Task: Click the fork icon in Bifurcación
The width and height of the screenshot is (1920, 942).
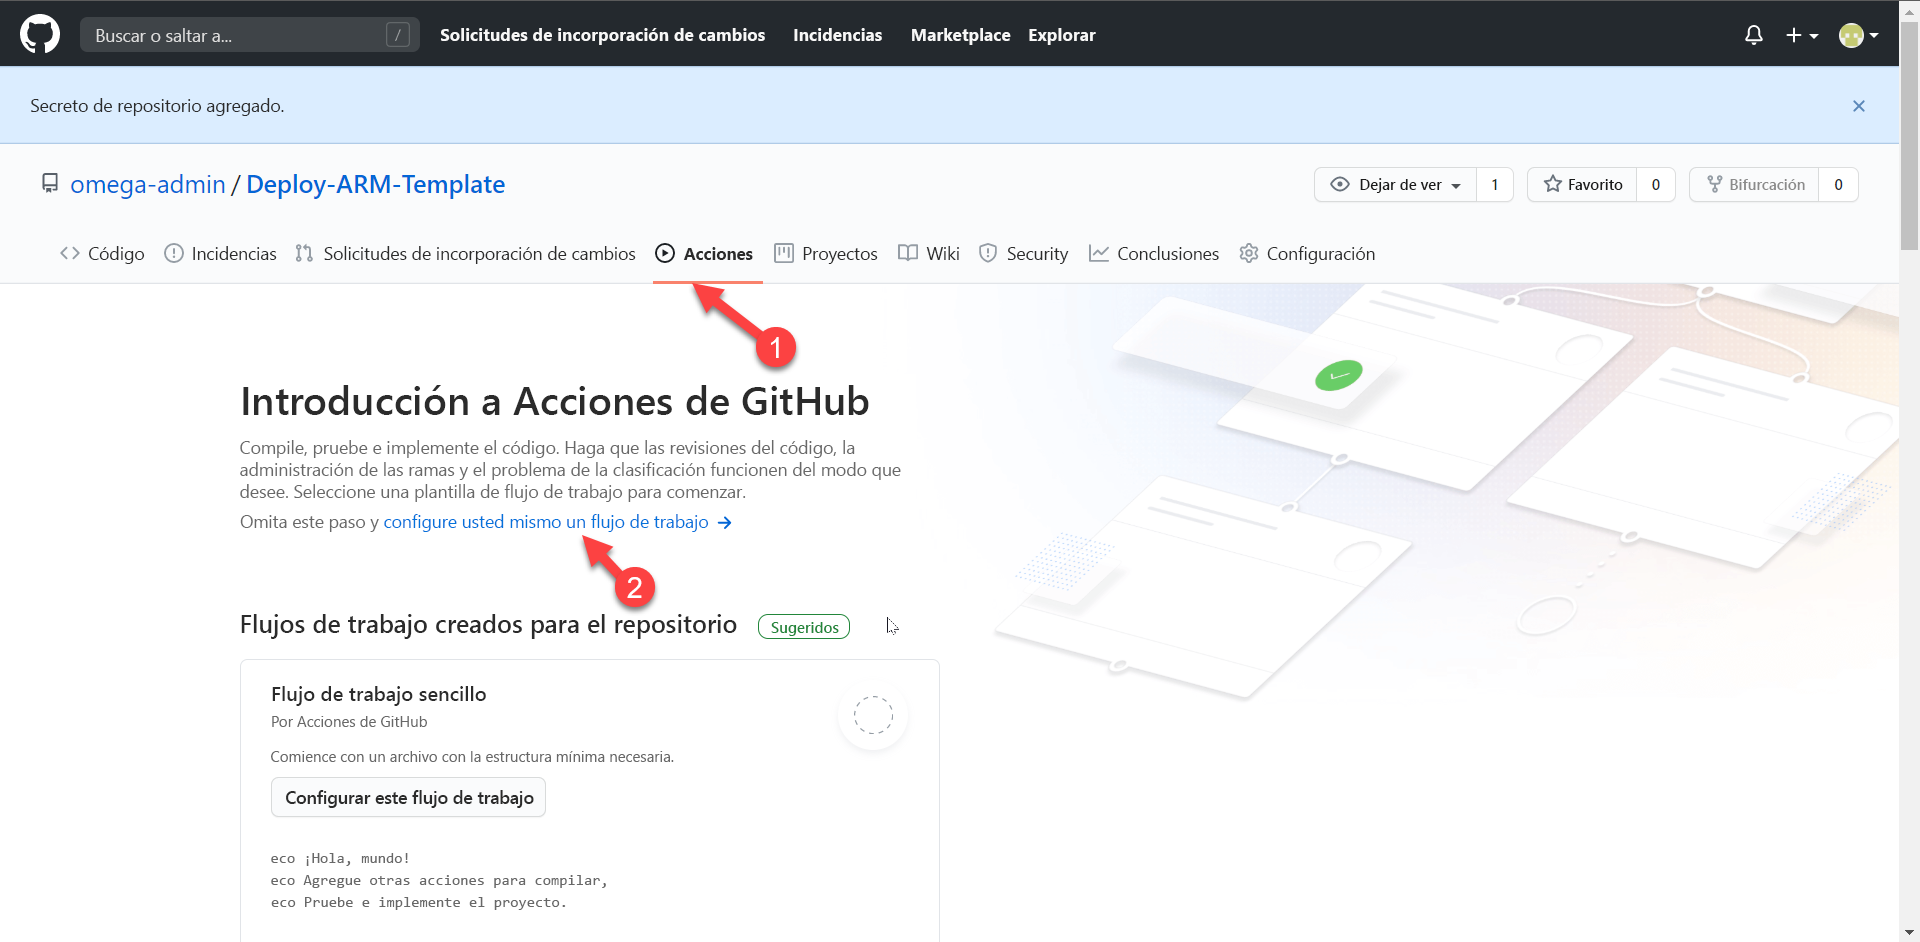Action: tap(1715, 184)
